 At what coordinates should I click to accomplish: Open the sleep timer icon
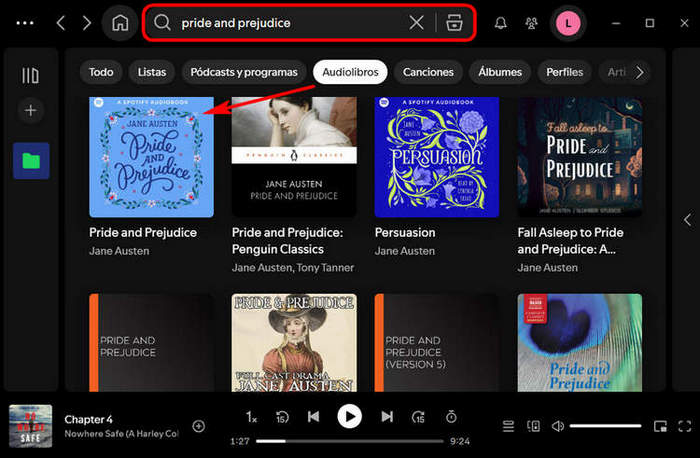pos(451,417)
